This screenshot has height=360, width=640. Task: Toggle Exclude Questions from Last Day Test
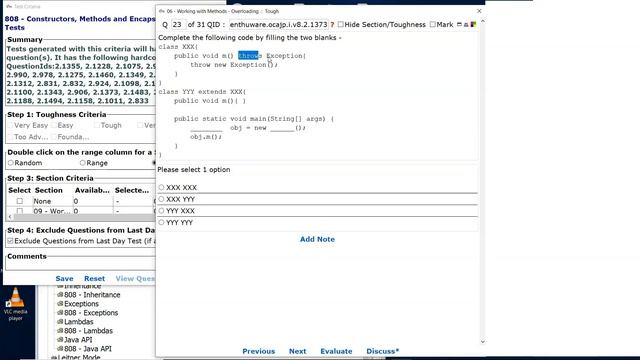coord(10,241)
